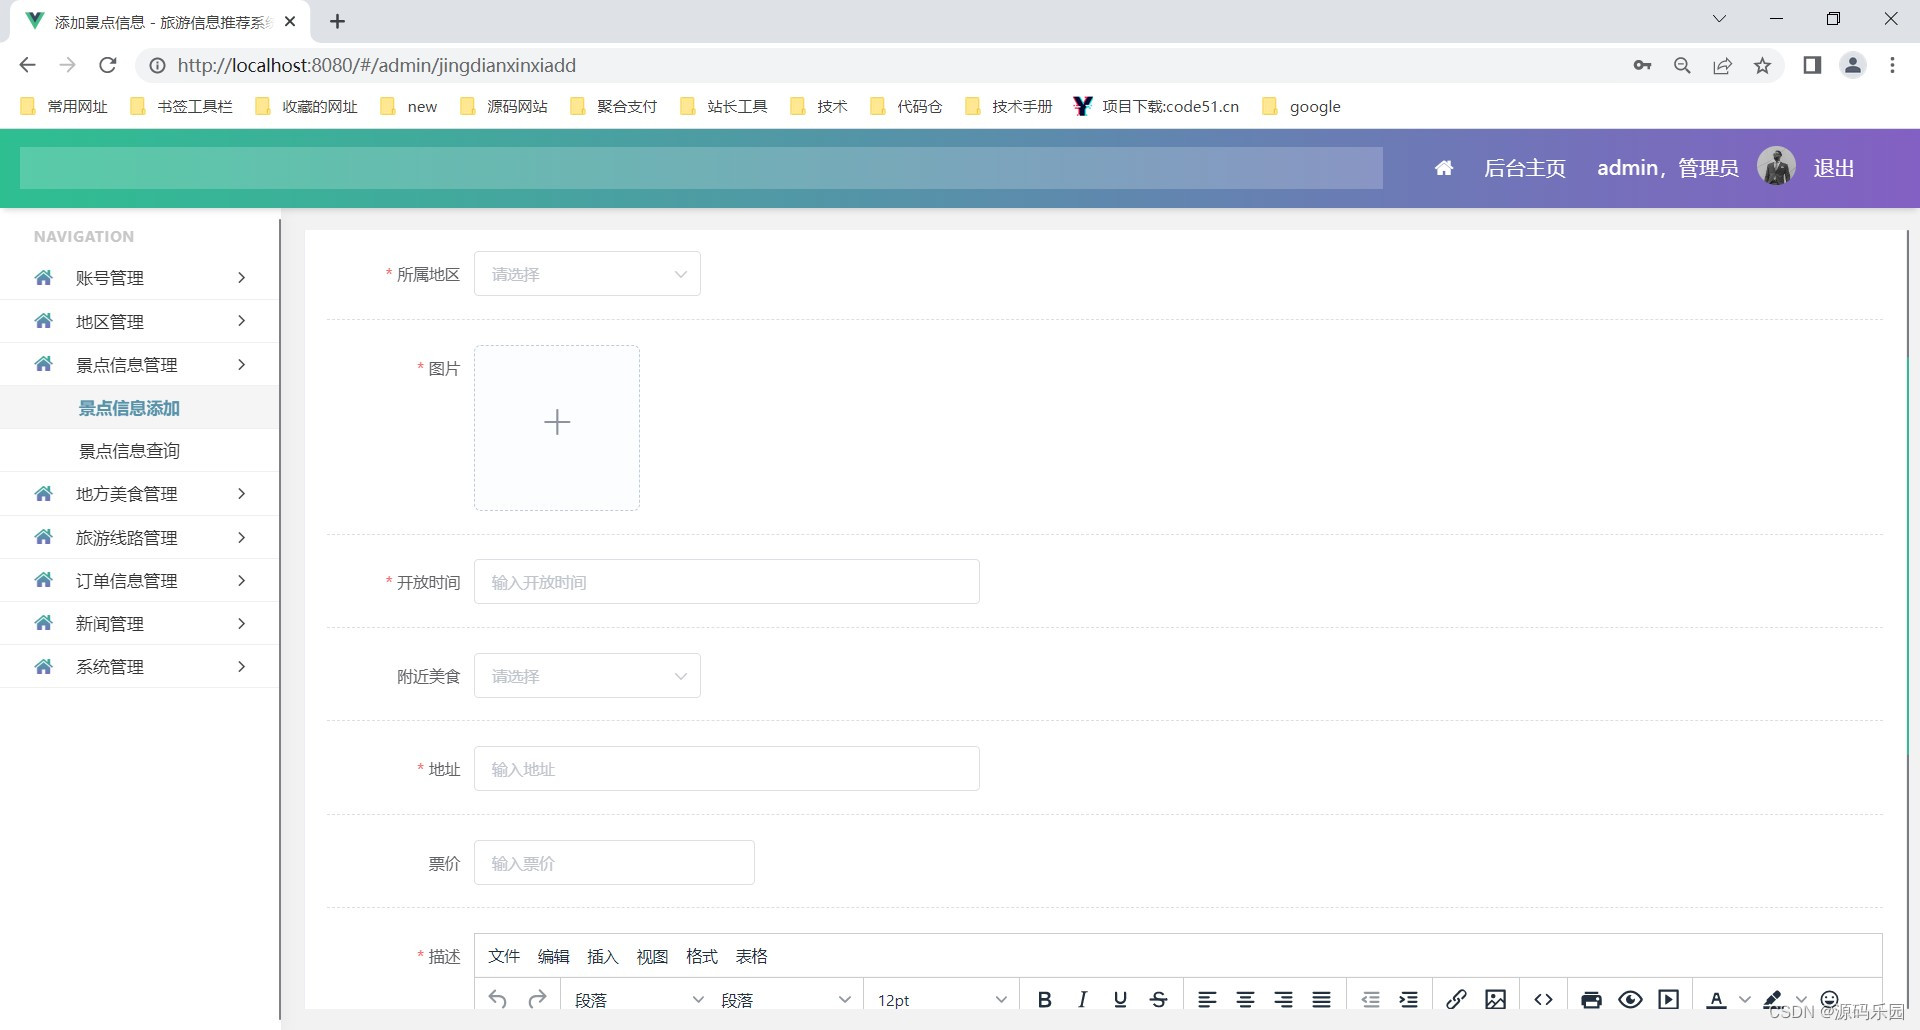Insert an emoji from the editor toolbar
Screen dimensions: 1920x1030
pyautogui.click(x=1828, y=998)
